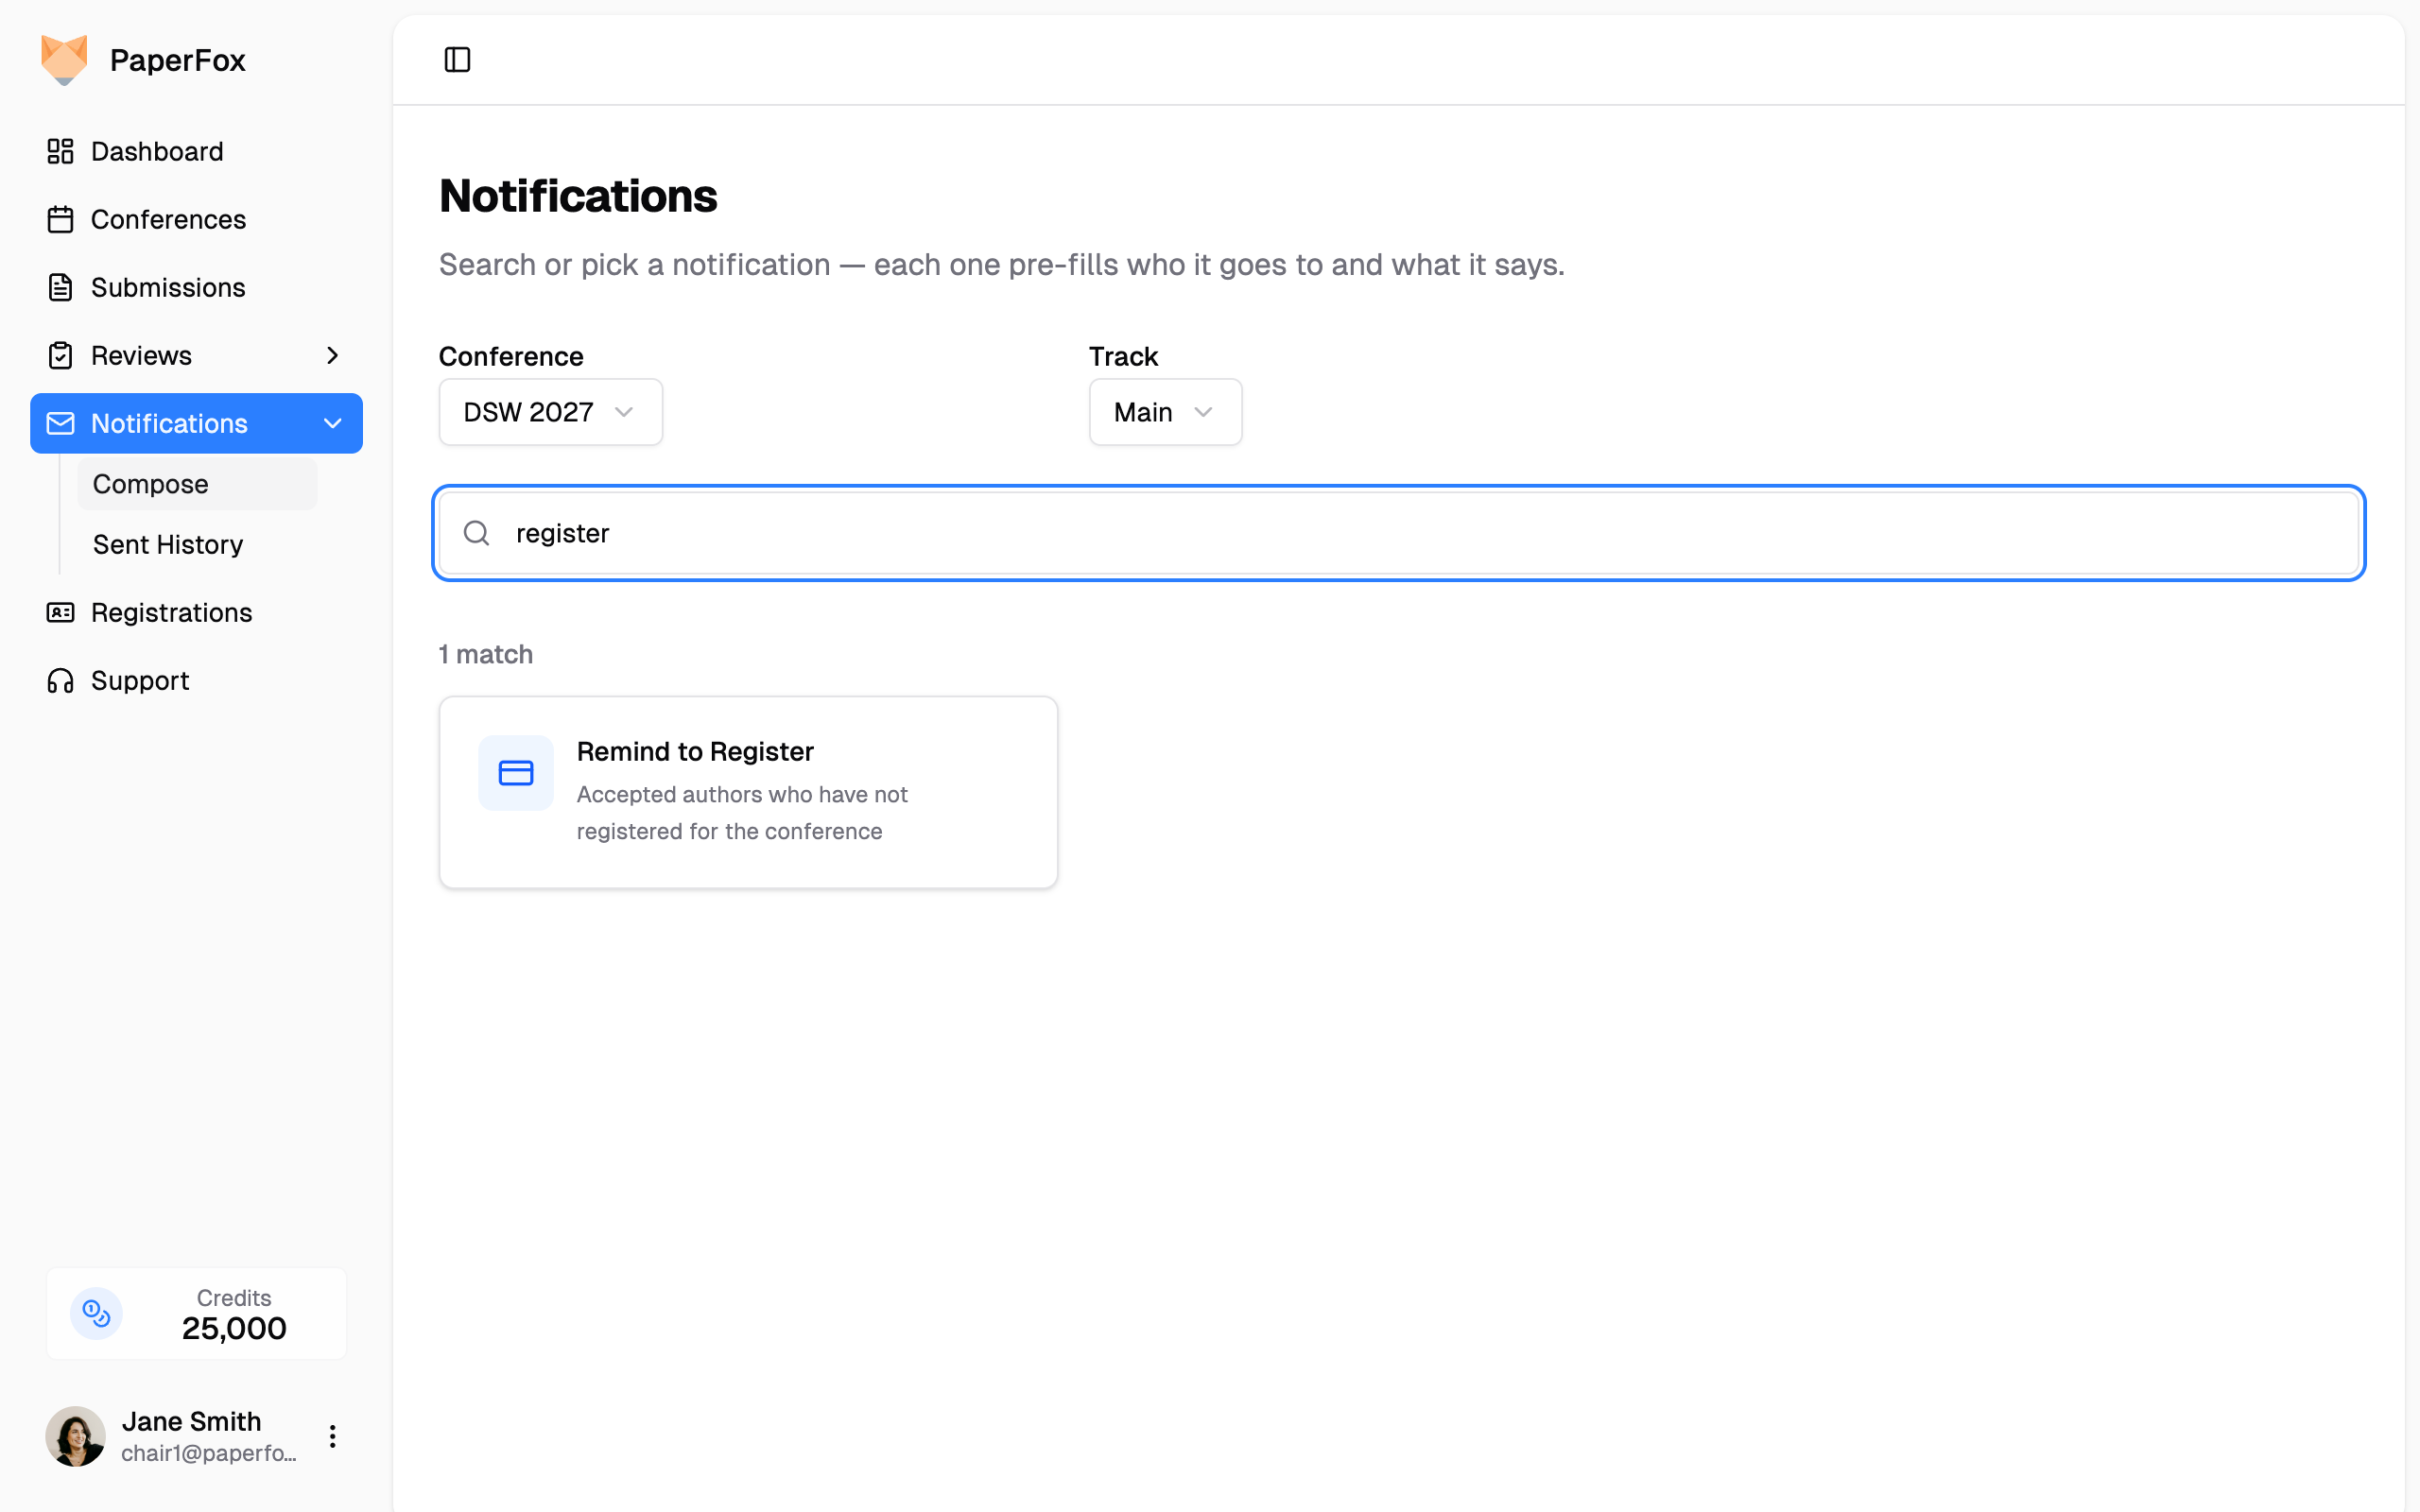This screenshot has width=2420, height=1512.
Task: Open the DSW 2027 conference dropdown
Action: click(x=550, y=412)
